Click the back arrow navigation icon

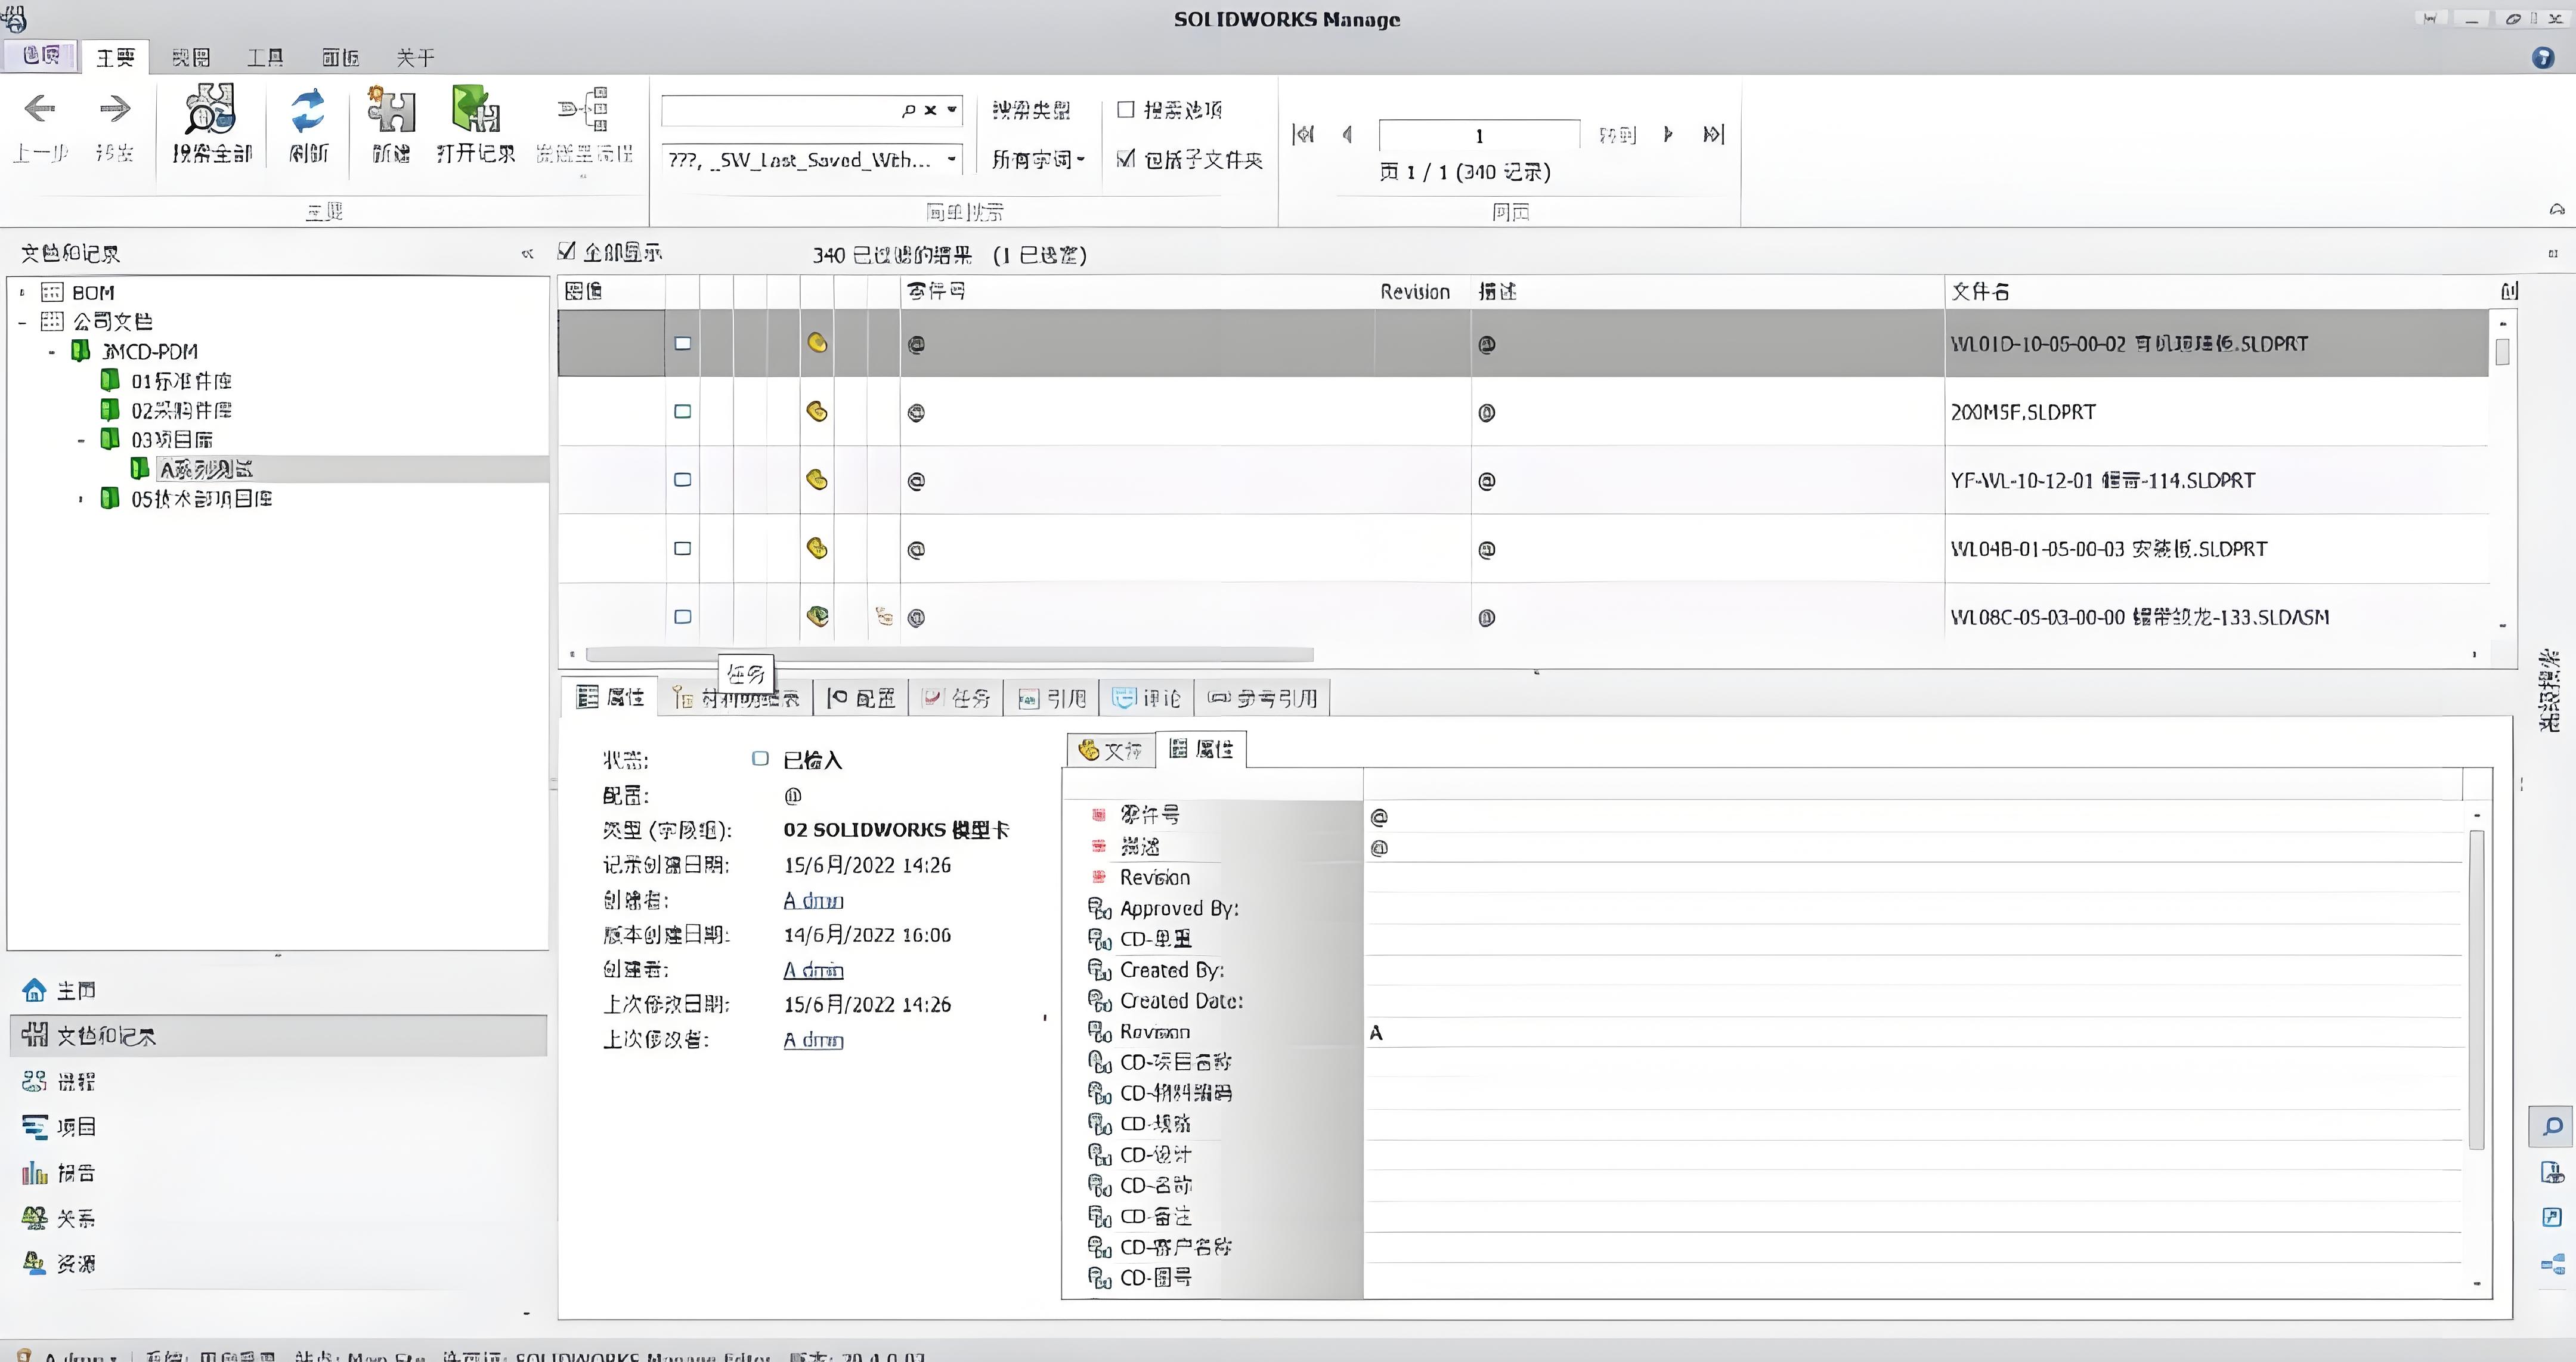click(x=40, y=109)
